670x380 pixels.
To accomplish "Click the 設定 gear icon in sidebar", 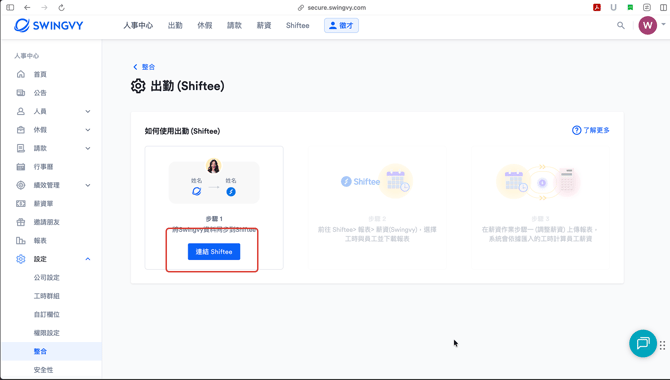I will pyautogui.click(x=21, y=259).
